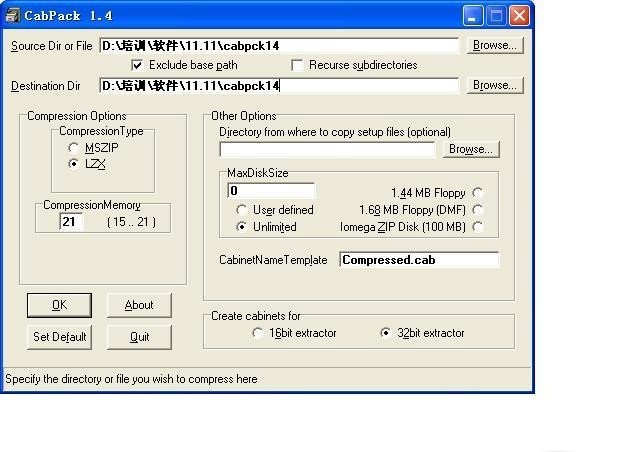Choose 16bit extractor option
The width and height of the screenshot is (640, 452).
(258, 333)
